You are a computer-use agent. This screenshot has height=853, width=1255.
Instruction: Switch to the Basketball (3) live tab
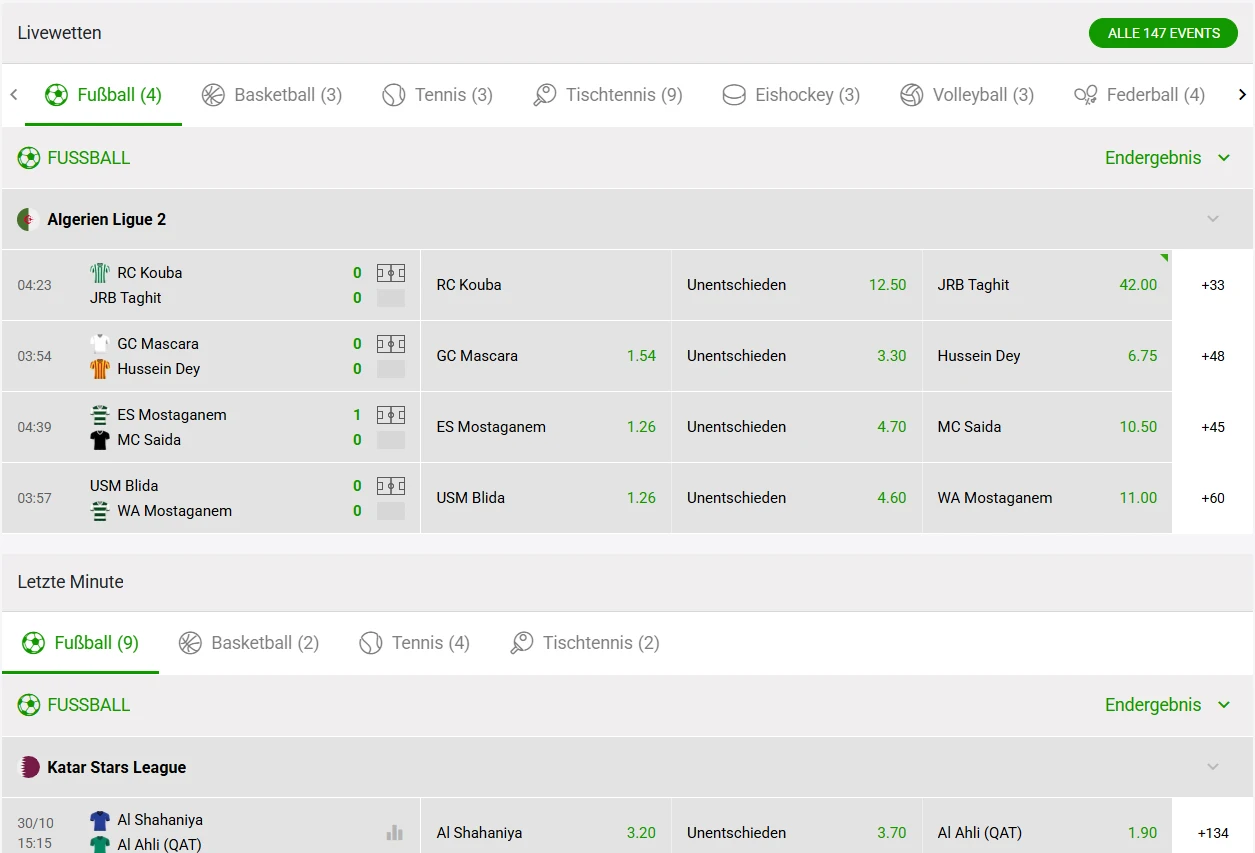pyautogui.click(x=271, y=95)
